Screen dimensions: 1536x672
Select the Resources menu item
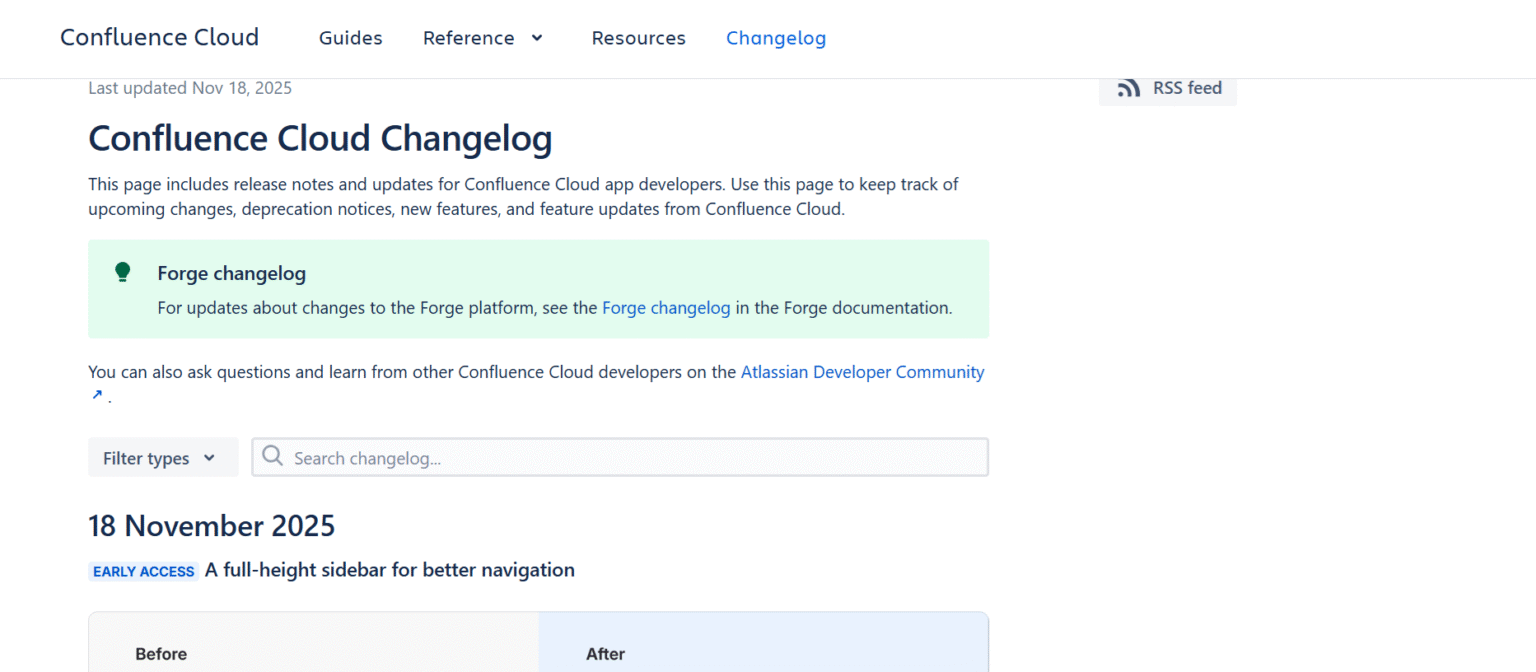click(x=638, y=38)
